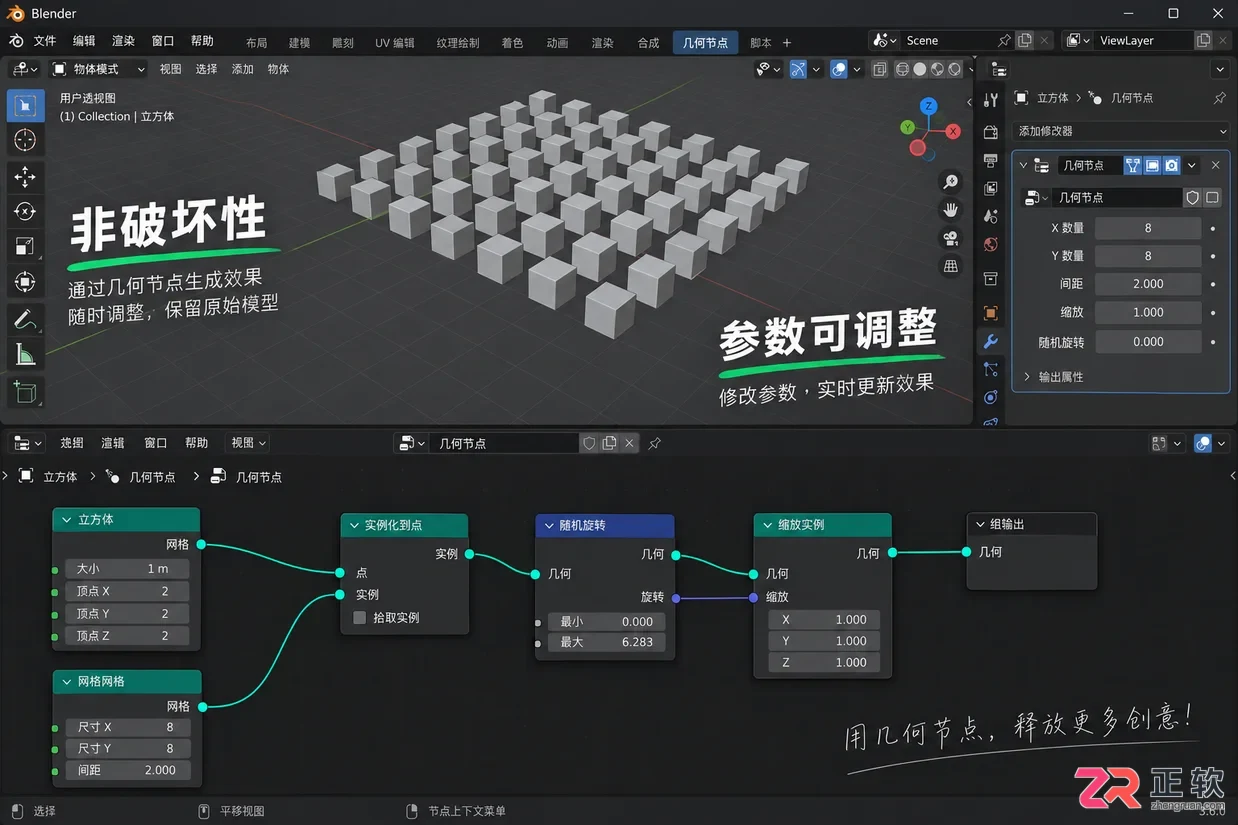Image resolution: width=1238 pixels, height=825 pixels.
Task: Toggle fake user shield in modifier panel
Action: click(x=1192, y=198)
